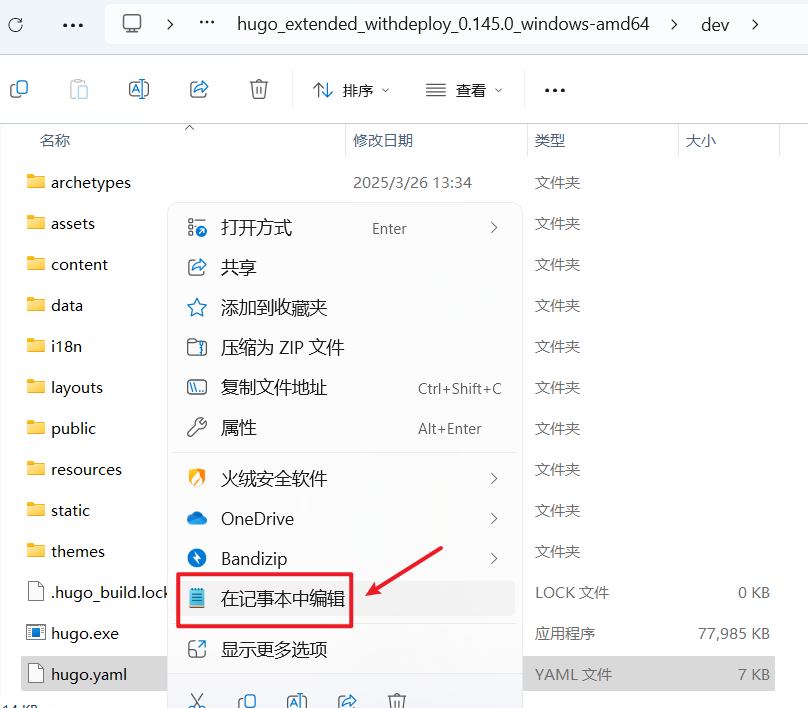Select 在记事本中编辑 from the context menu

click(282, 600)
